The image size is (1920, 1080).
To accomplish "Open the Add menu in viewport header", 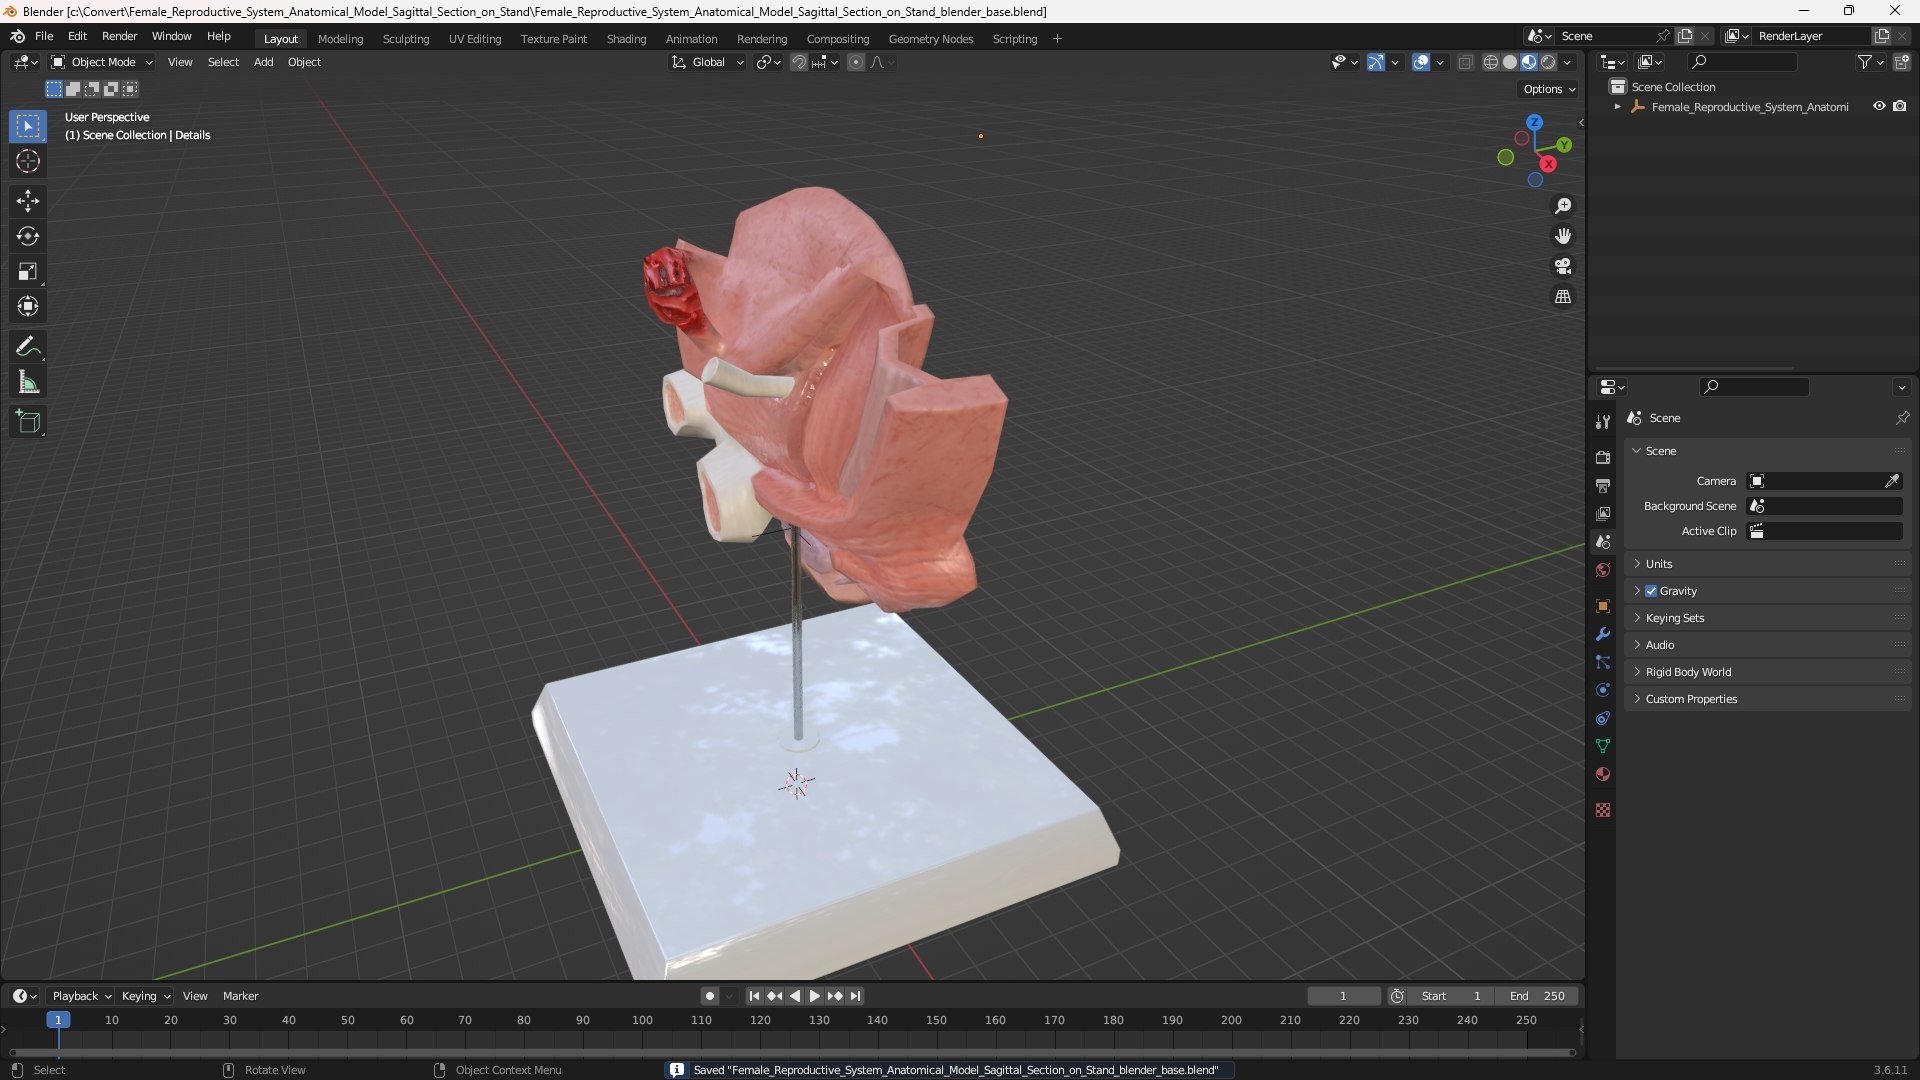I will [x=263, y=62].
